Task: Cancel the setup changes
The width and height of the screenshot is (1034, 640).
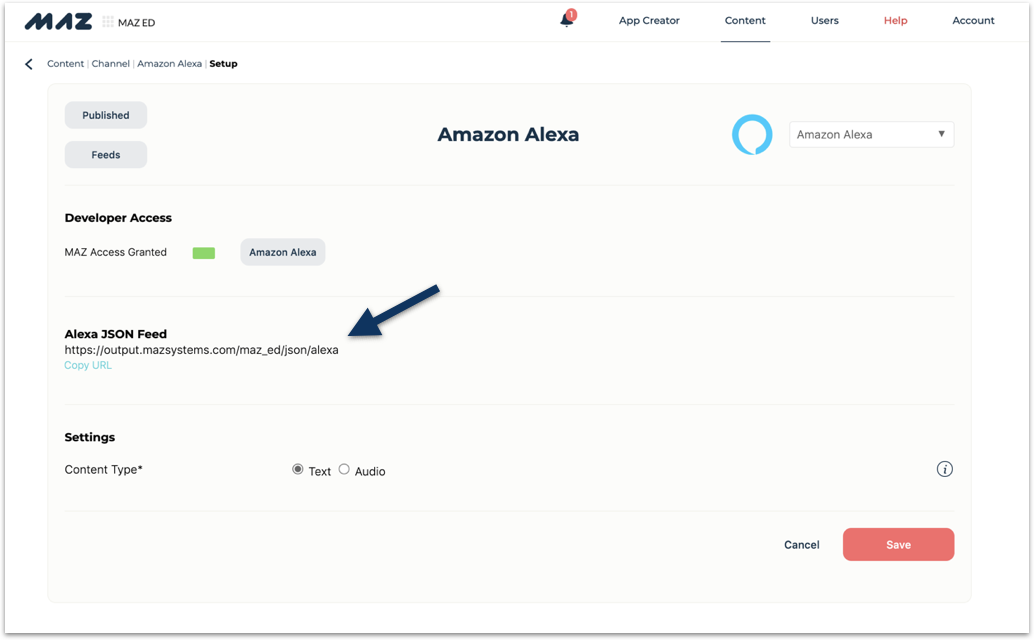Action: click(x=801, y=544)
